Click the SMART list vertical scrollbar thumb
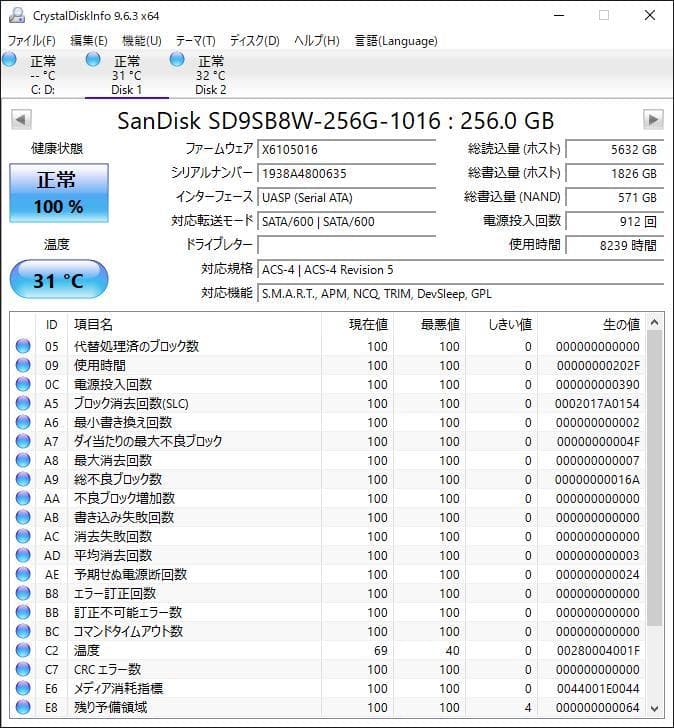The width and height of the screenshot is (674, 728). click(x=655, y=478)
